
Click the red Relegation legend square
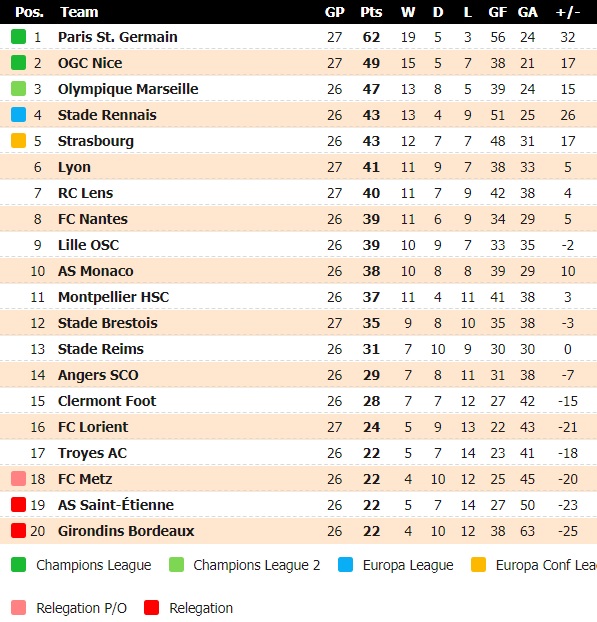tap(152, 607)
